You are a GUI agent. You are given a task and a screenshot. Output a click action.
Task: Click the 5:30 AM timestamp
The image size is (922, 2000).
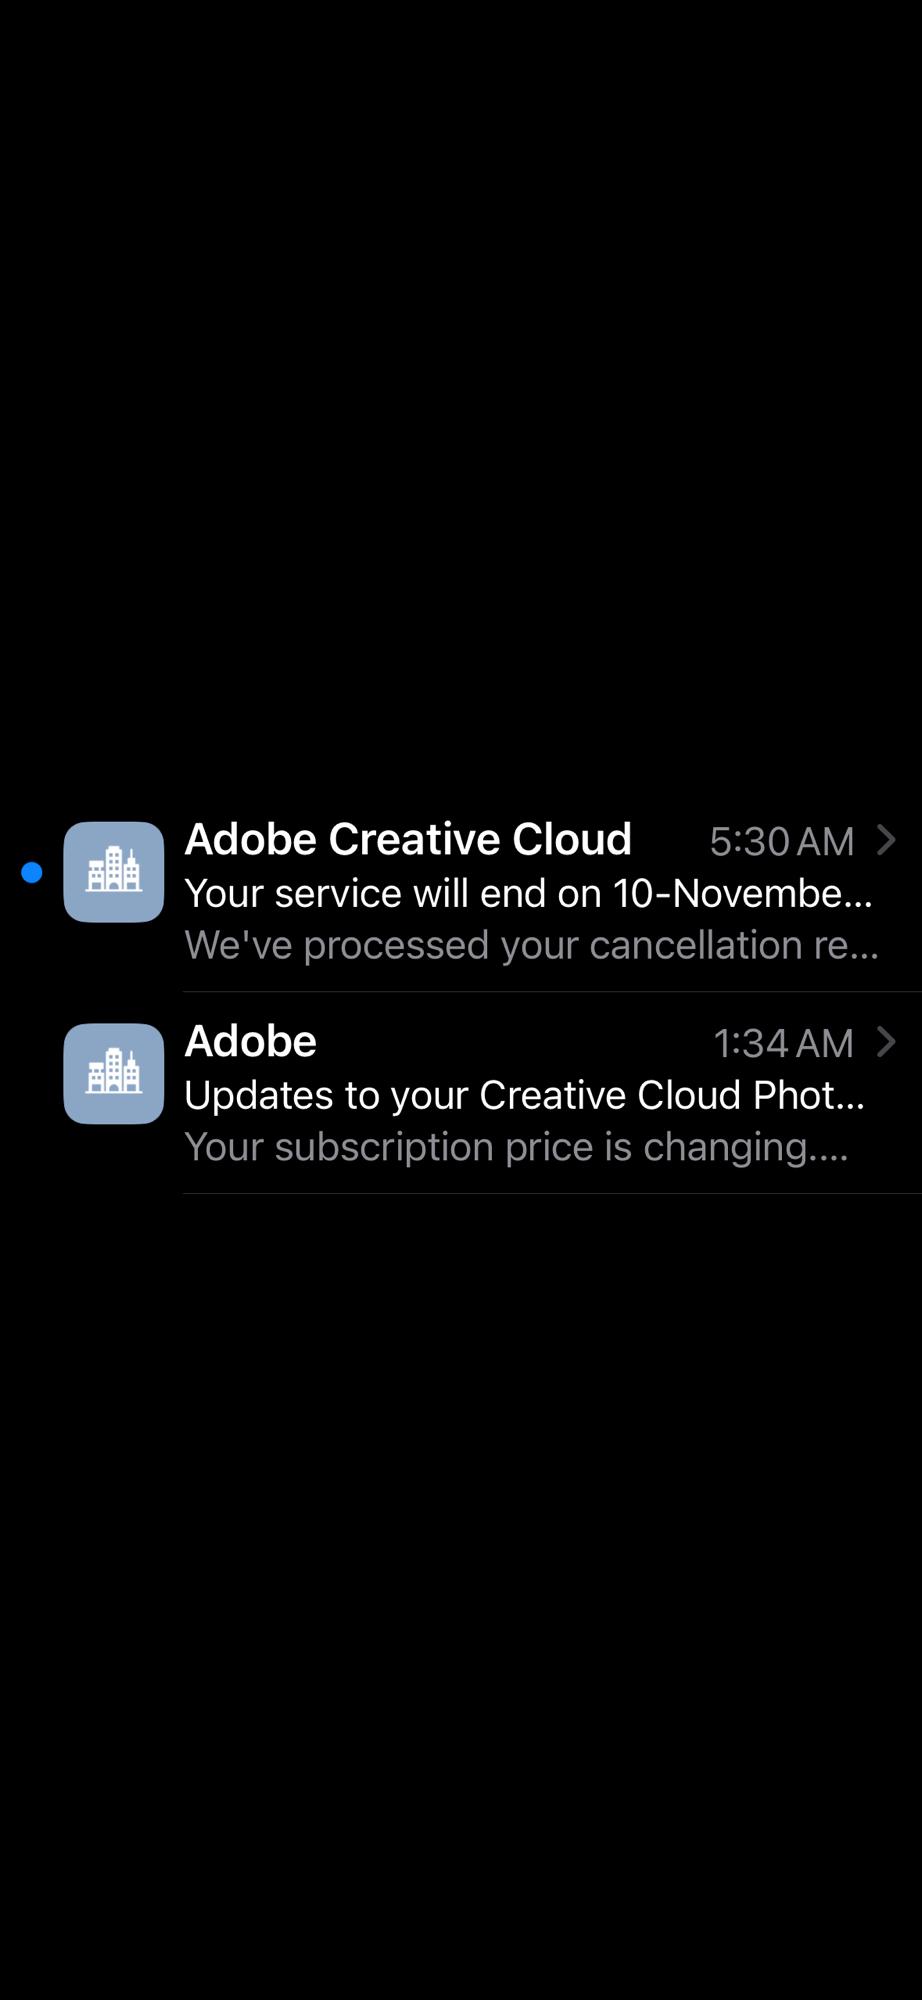pyautogui.click(x=782, y=842)
